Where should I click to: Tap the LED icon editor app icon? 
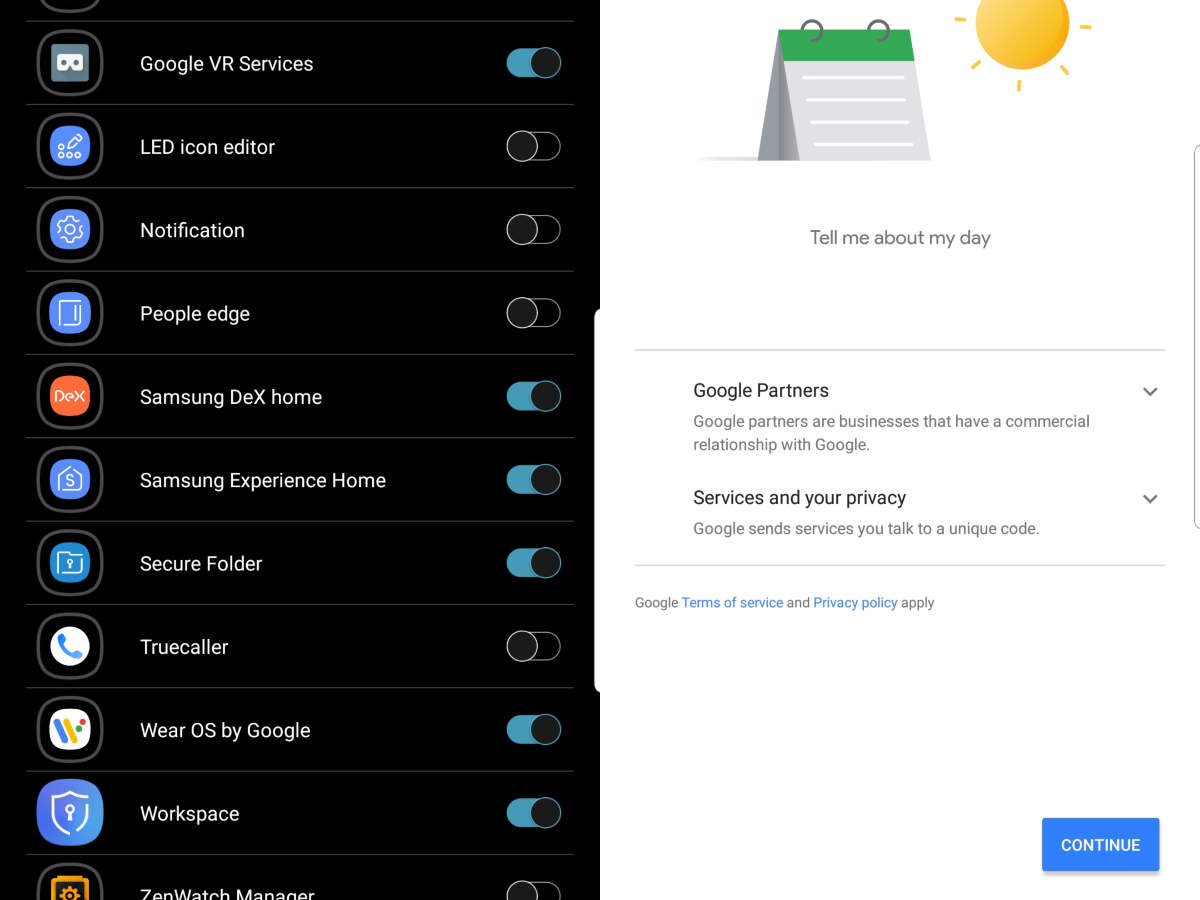(70, 147)
